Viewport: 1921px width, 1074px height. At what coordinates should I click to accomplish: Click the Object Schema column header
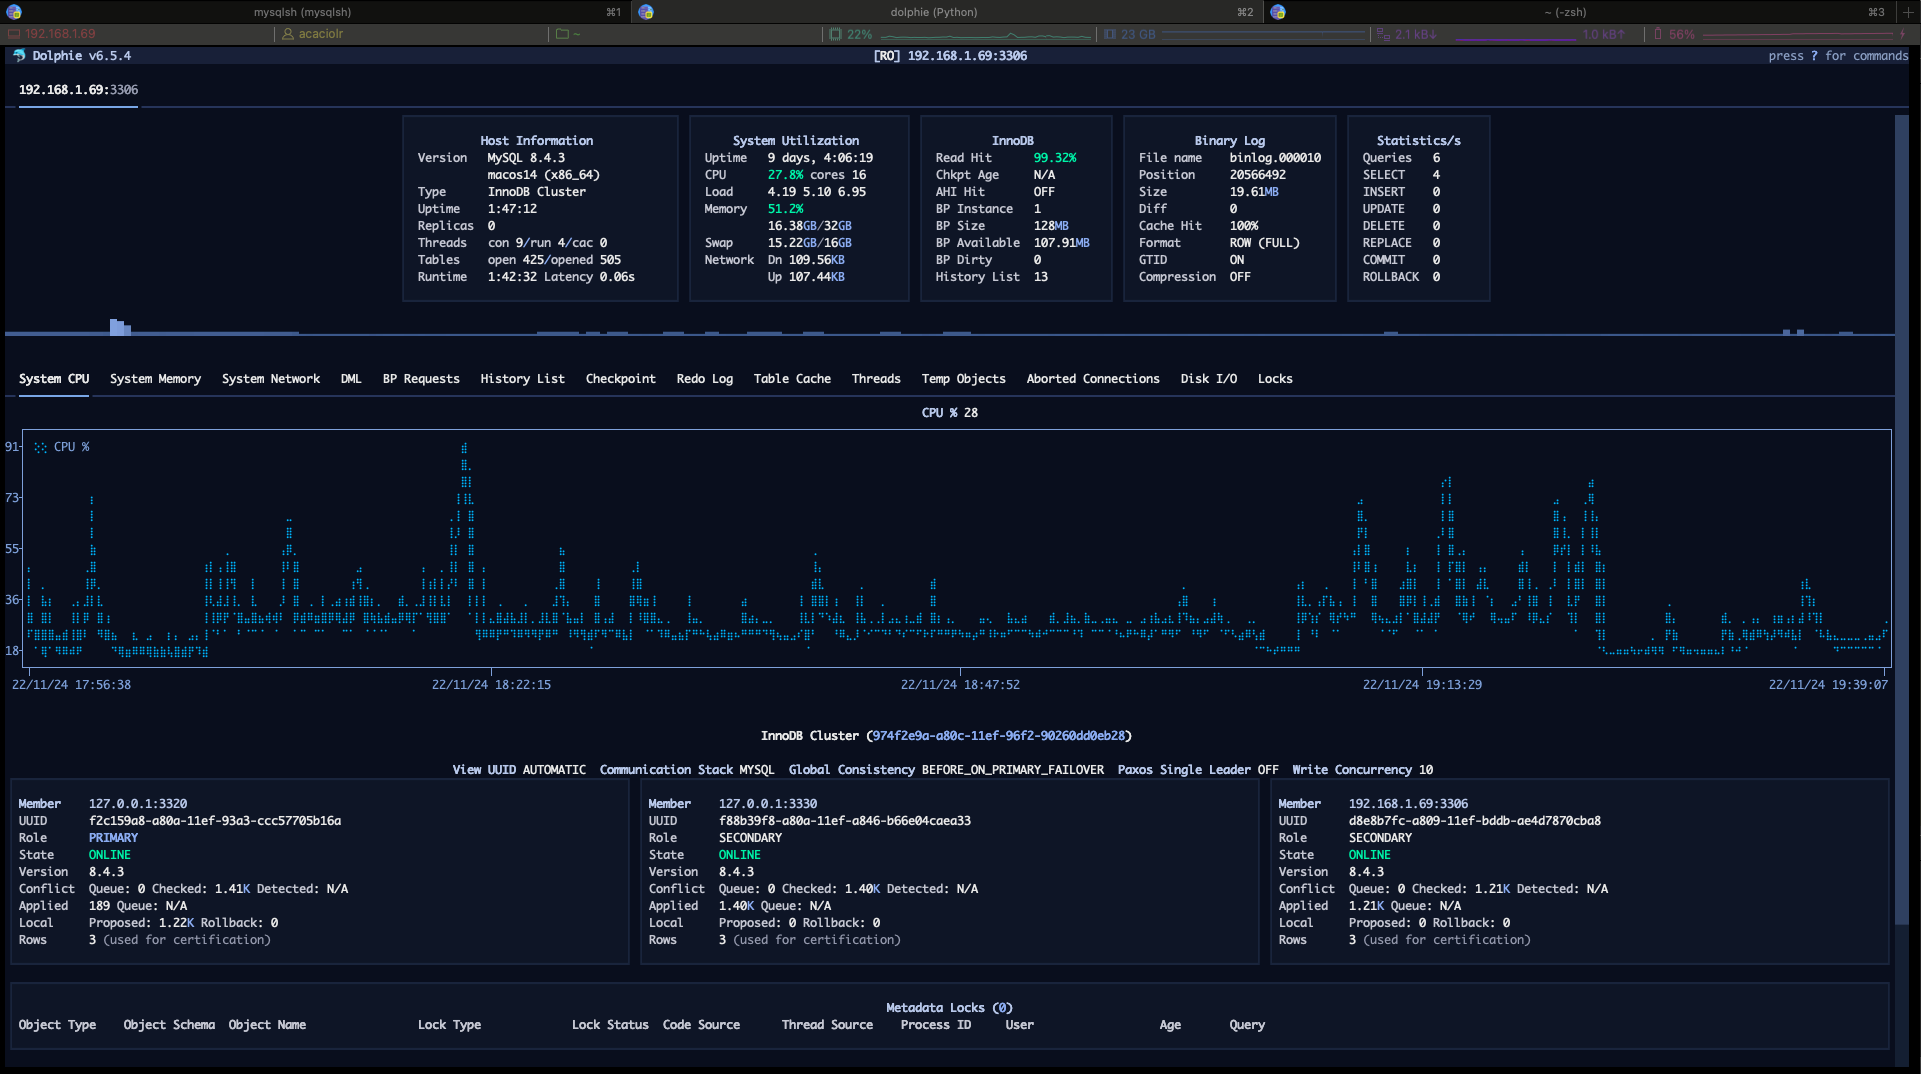click(169, 1025)
